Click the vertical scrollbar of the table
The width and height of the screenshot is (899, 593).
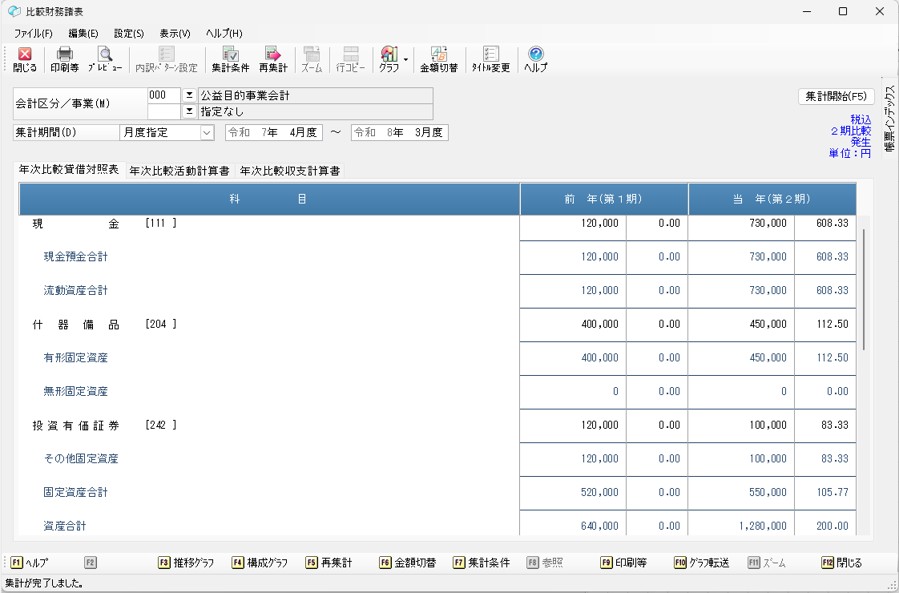pyautogui.click(x=863, y=290)
